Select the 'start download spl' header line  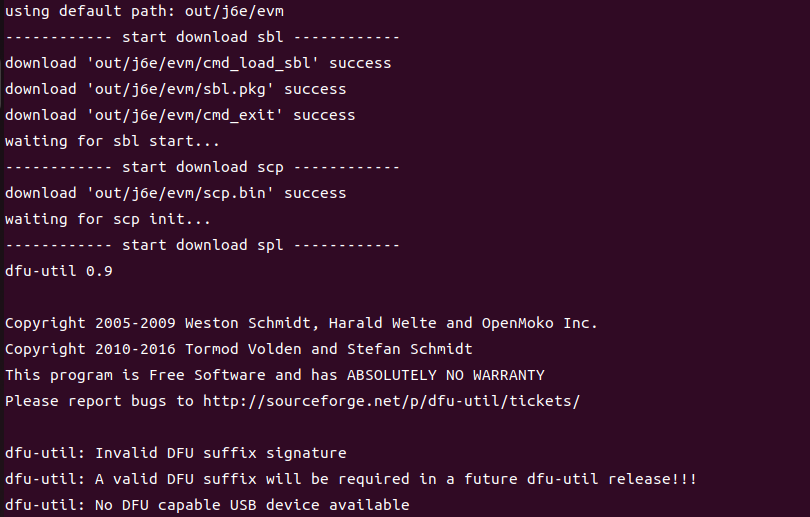(x=202, y=245)
